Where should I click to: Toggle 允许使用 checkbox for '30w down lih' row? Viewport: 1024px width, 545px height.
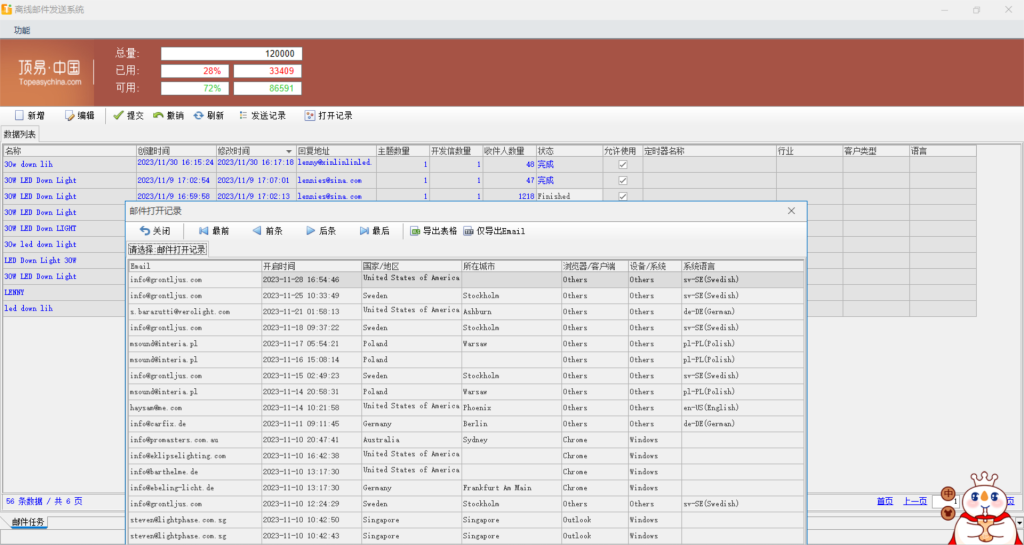[x=622, y=164]
